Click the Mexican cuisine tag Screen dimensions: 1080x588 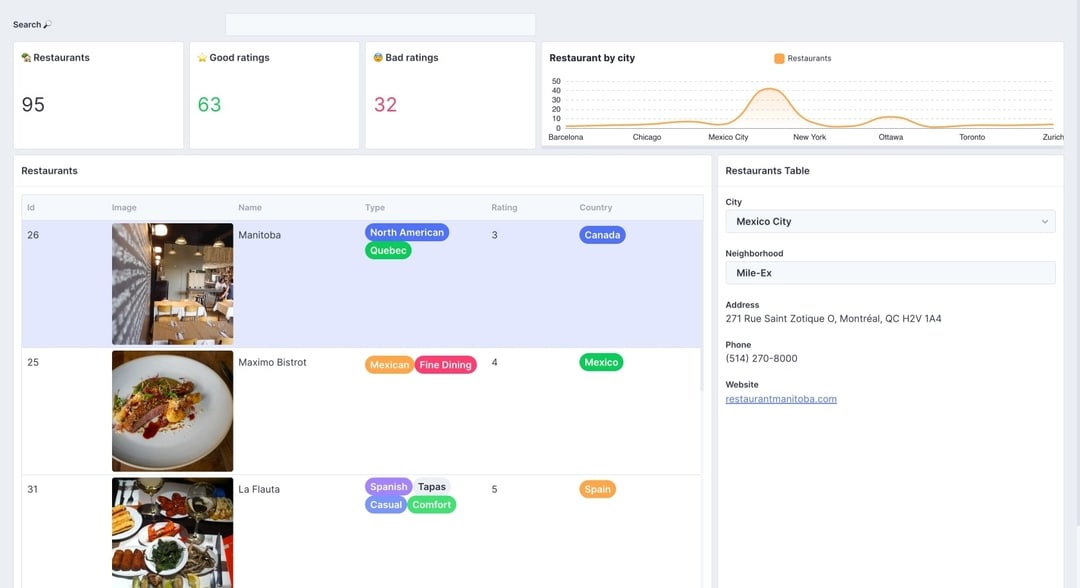(x=388, y=364)
